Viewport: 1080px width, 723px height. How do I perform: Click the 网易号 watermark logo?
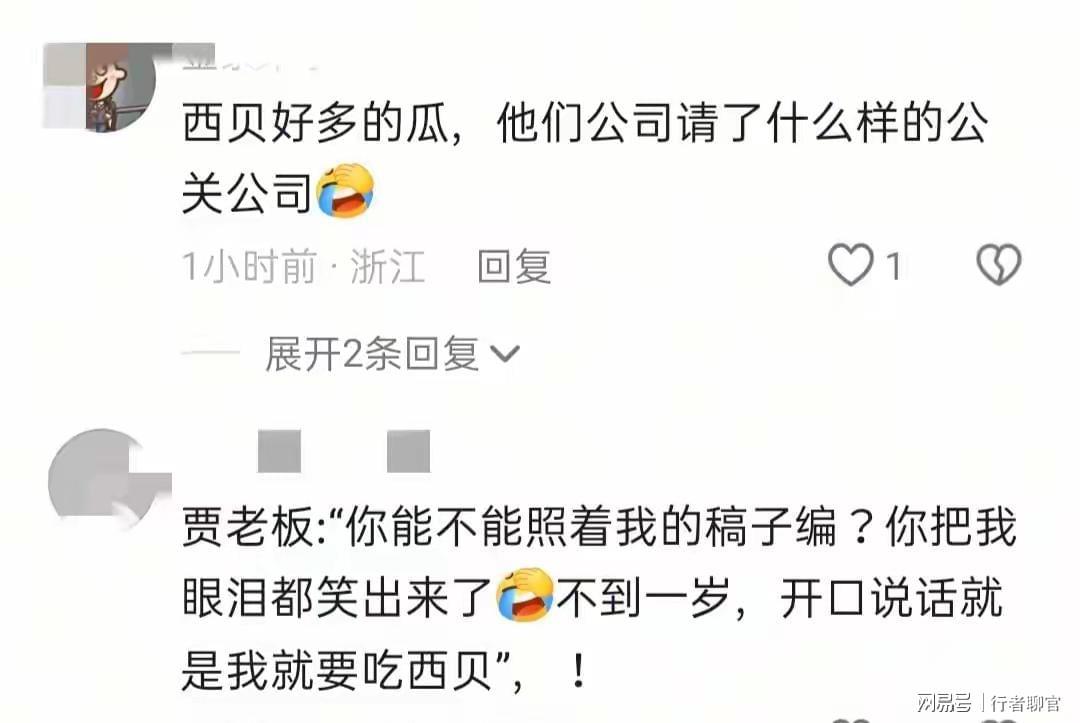pos(944,703)
